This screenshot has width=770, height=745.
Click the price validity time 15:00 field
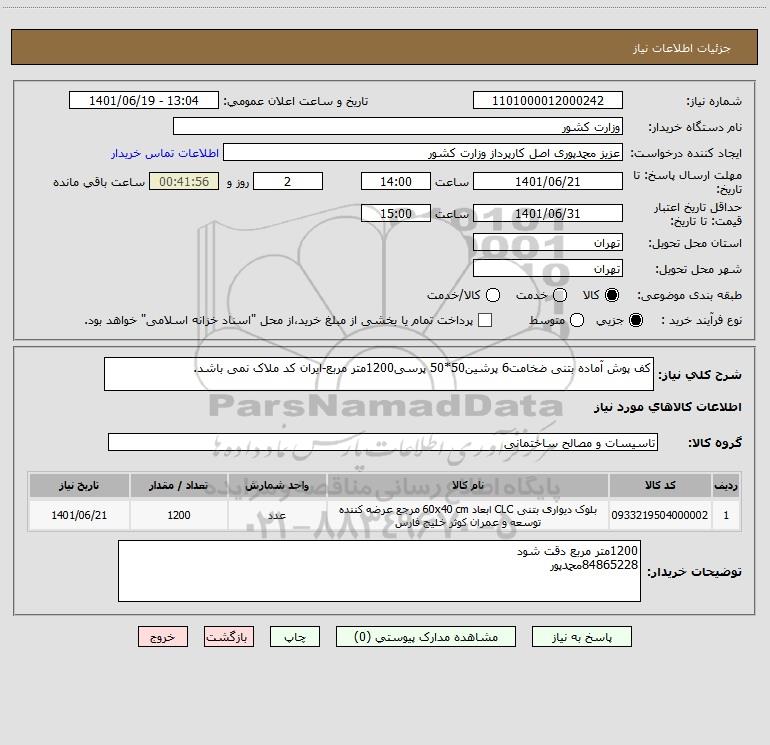396,213
